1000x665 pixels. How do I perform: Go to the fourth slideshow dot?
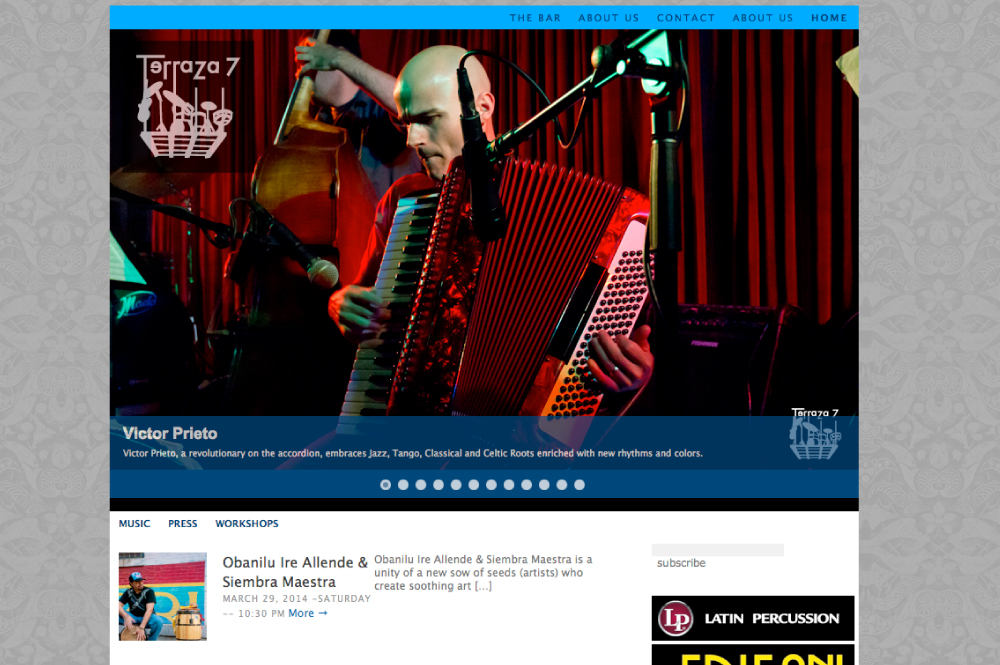tap(438, 485)
